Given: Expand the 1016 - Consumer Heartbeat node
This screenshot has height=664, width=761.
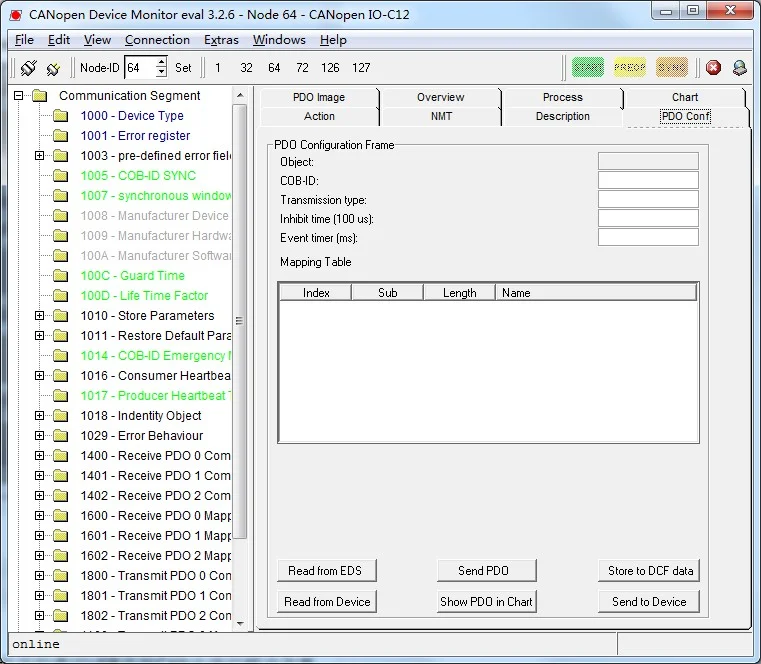Looking at the screenshot, I should point(39,375).
